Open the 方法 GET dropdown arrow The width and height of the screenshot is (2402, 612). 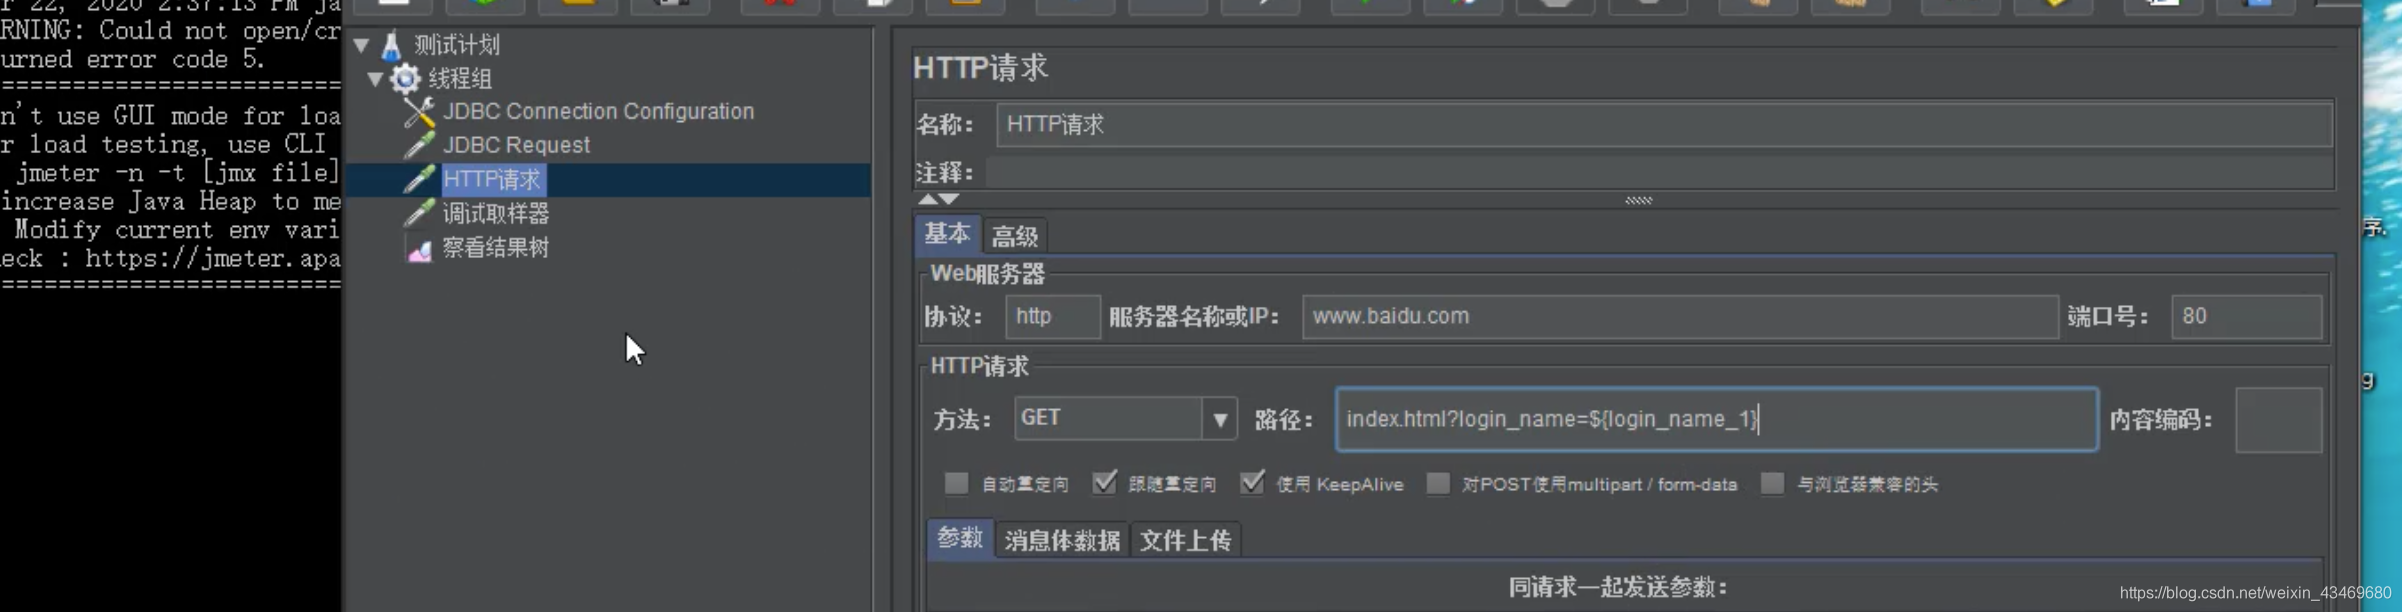(x=1220, y=419)
